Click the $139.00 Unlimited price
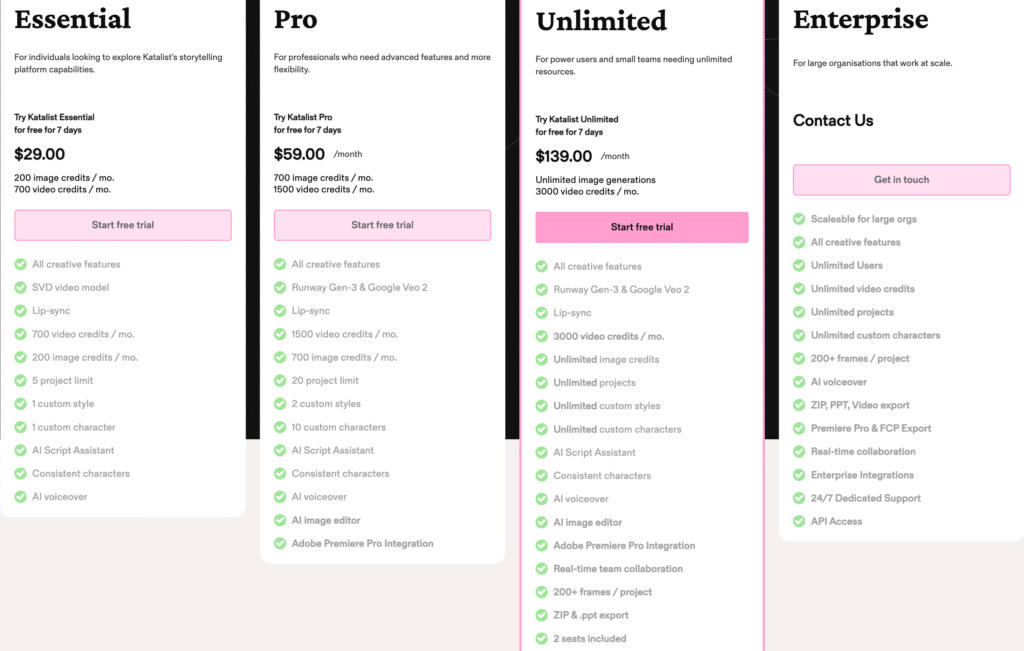Viewport: 1024px width, 651px height. click(564, 157)
